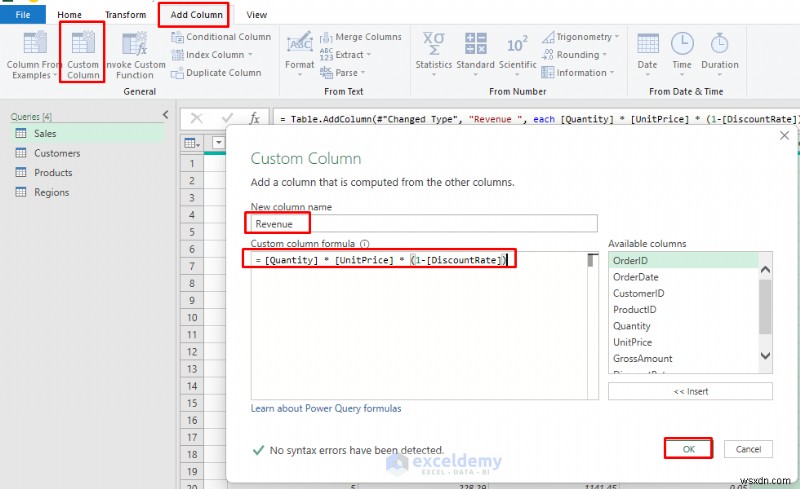Click OK in Custom Column dialog
Screen dimensions: 800x489
pos(688,449)
